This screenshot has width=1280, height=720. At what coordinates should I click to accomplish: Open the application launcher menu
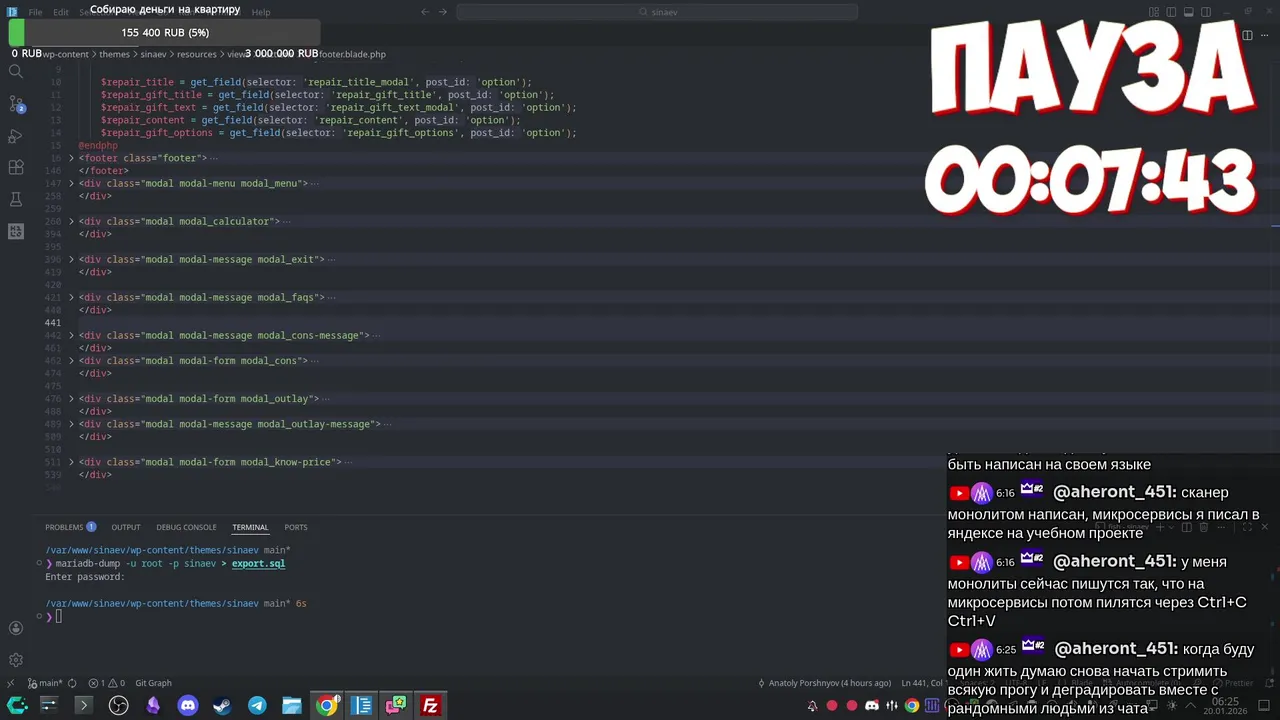coord(16,706)
